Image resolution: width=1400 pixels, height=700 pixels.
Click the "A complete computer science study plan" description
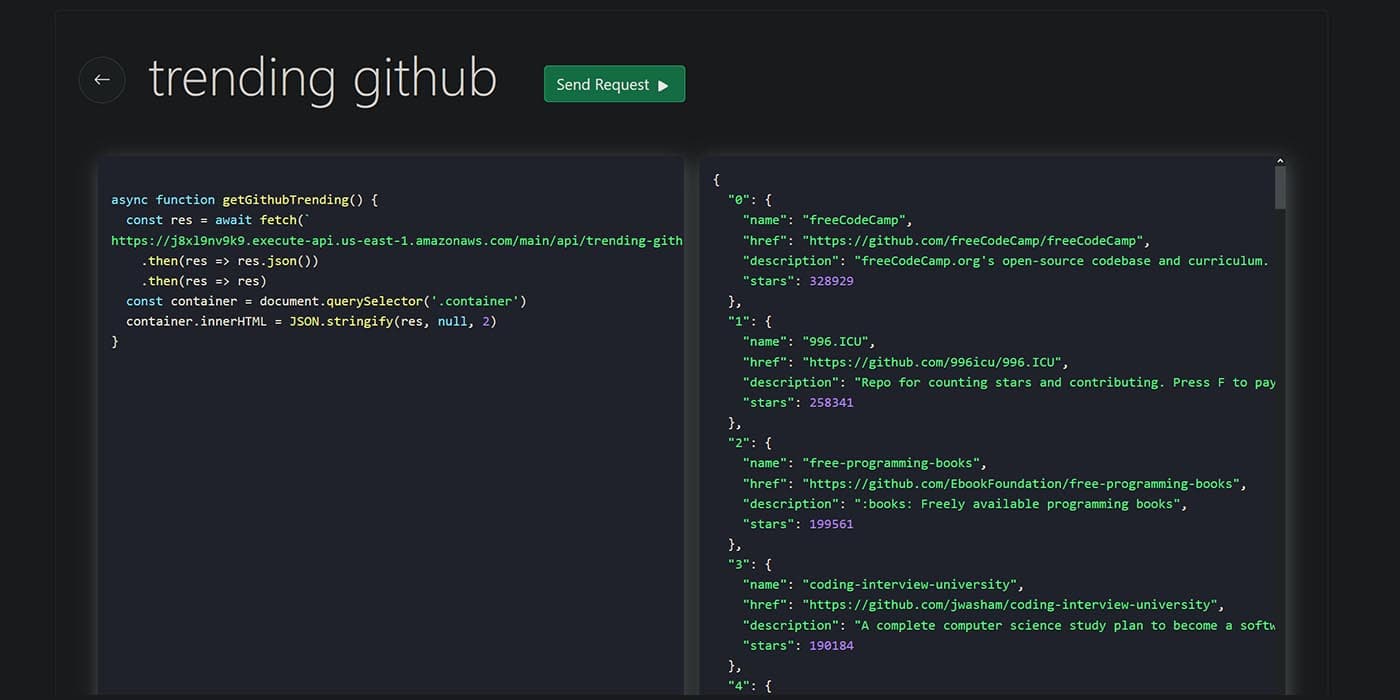pos(1064,625)
